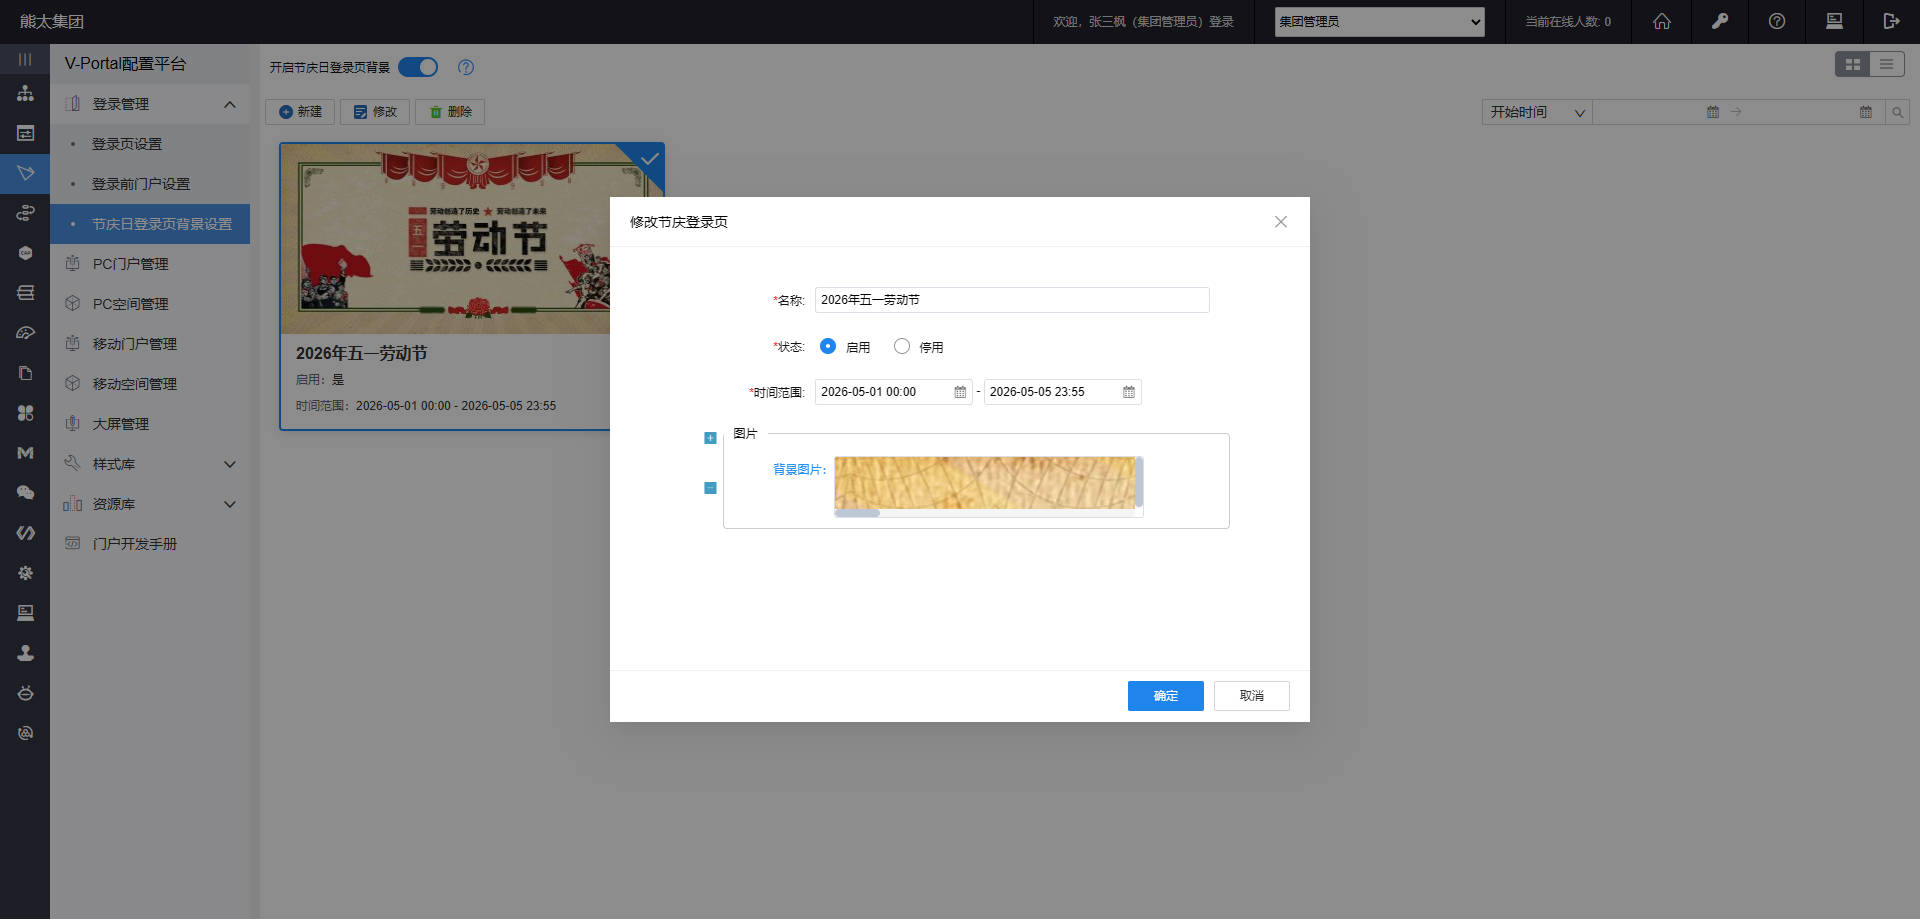Viewport: 1920px width, 919px height.
Task: Click the 名称 name input field
Action: 1011,300
